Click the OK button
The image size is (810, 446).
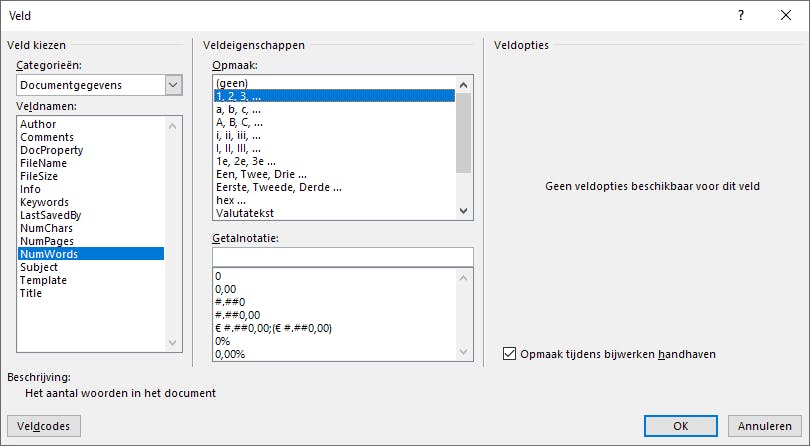pyautogui.click(x=680, y=425)
